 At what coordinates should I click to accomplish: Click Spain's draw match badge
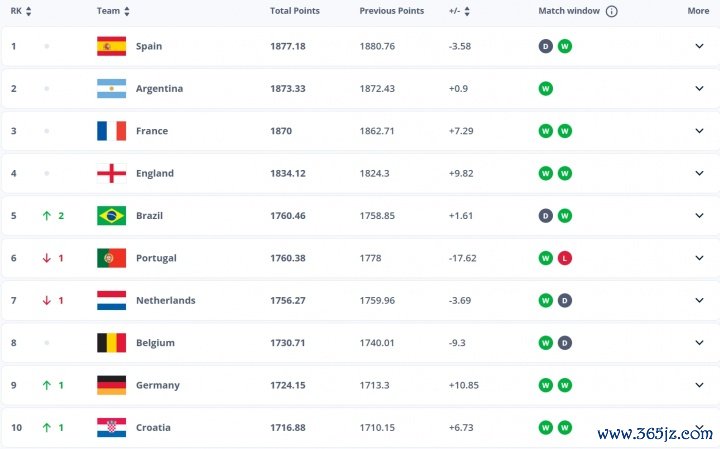(546, 46)
